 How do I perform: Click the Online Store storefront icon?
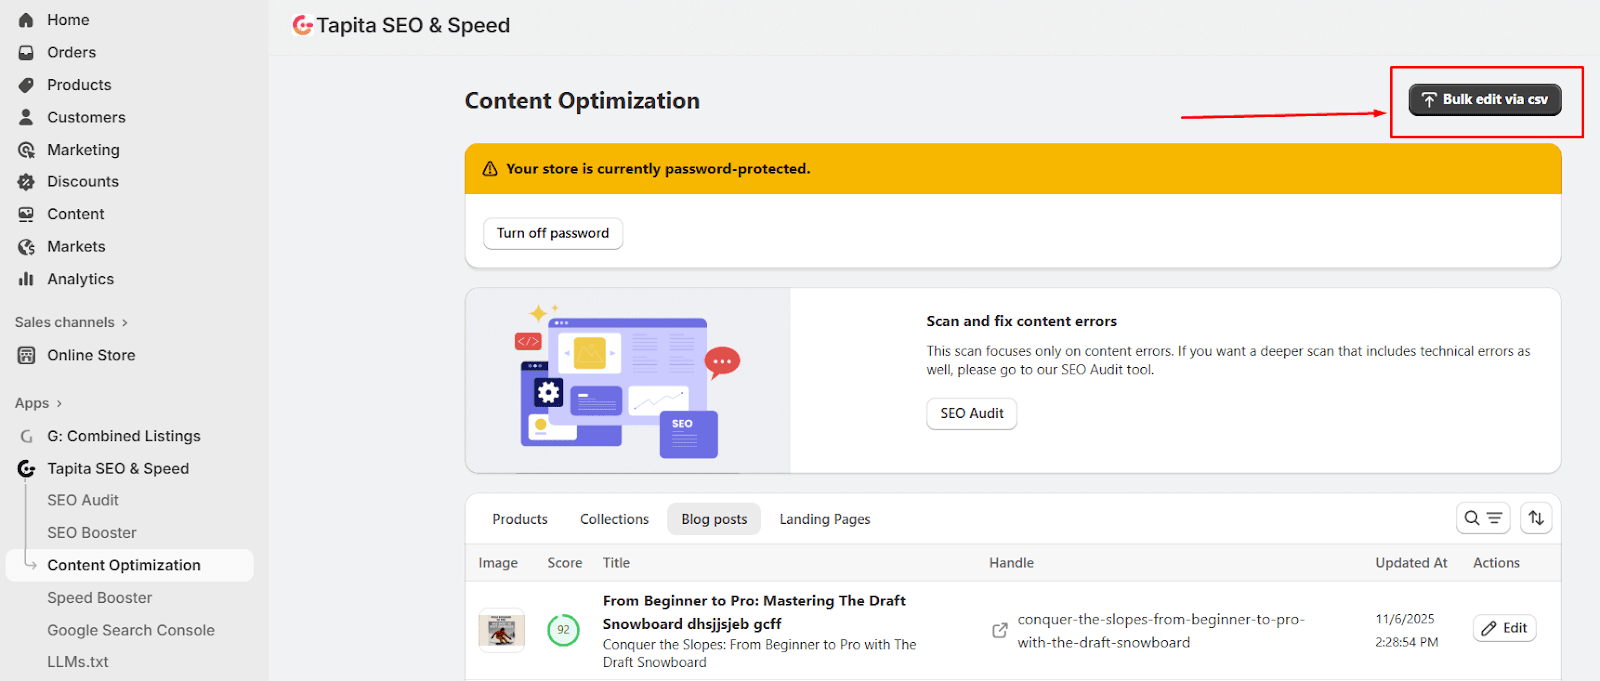[26, 355]
